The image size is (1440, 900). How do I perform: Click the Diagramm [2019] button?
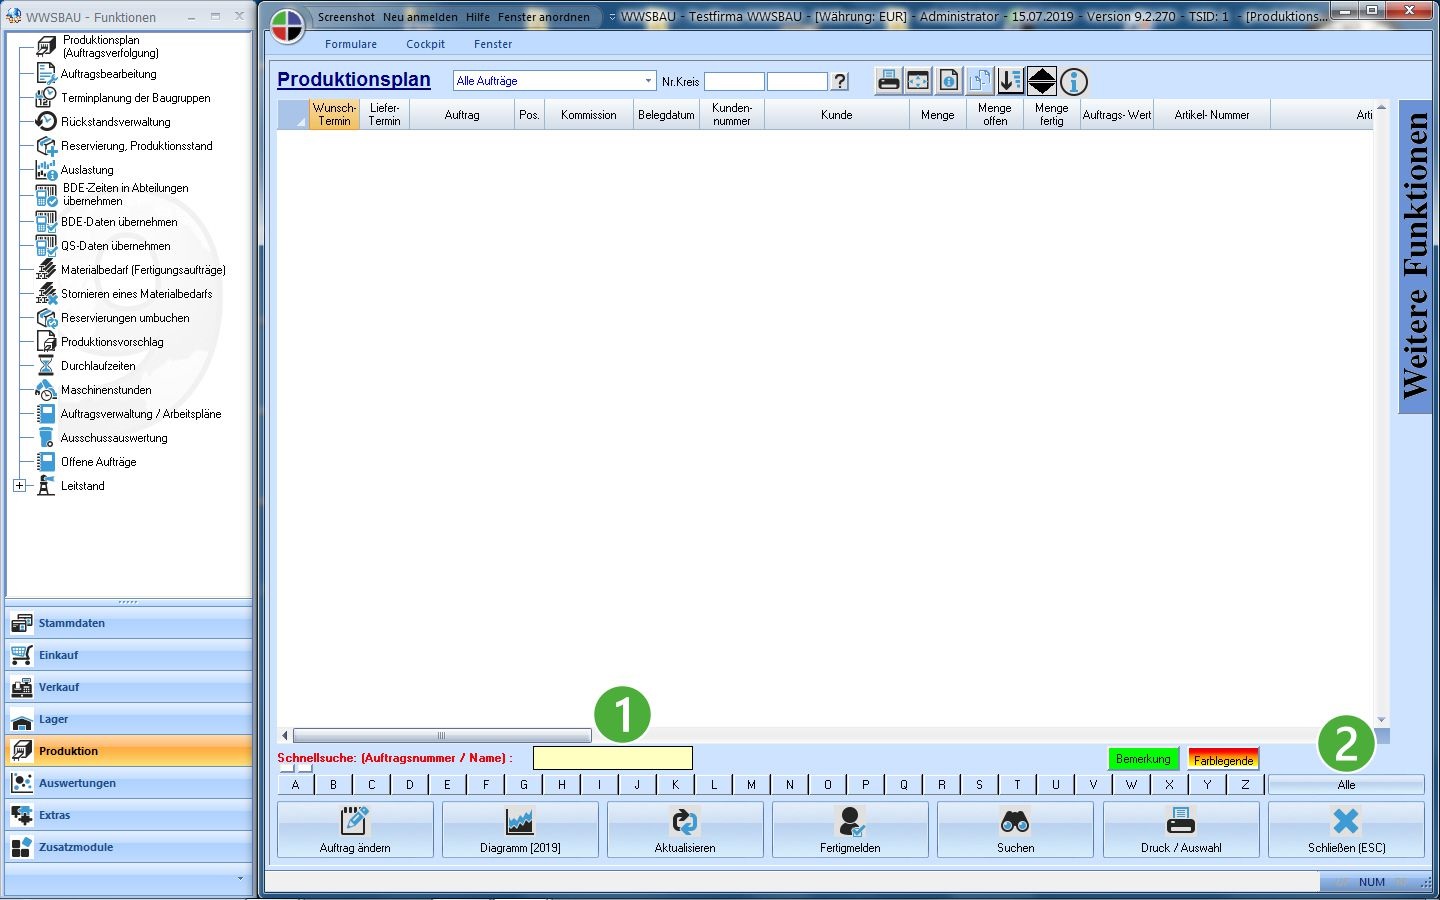click(x=520, y=829)
